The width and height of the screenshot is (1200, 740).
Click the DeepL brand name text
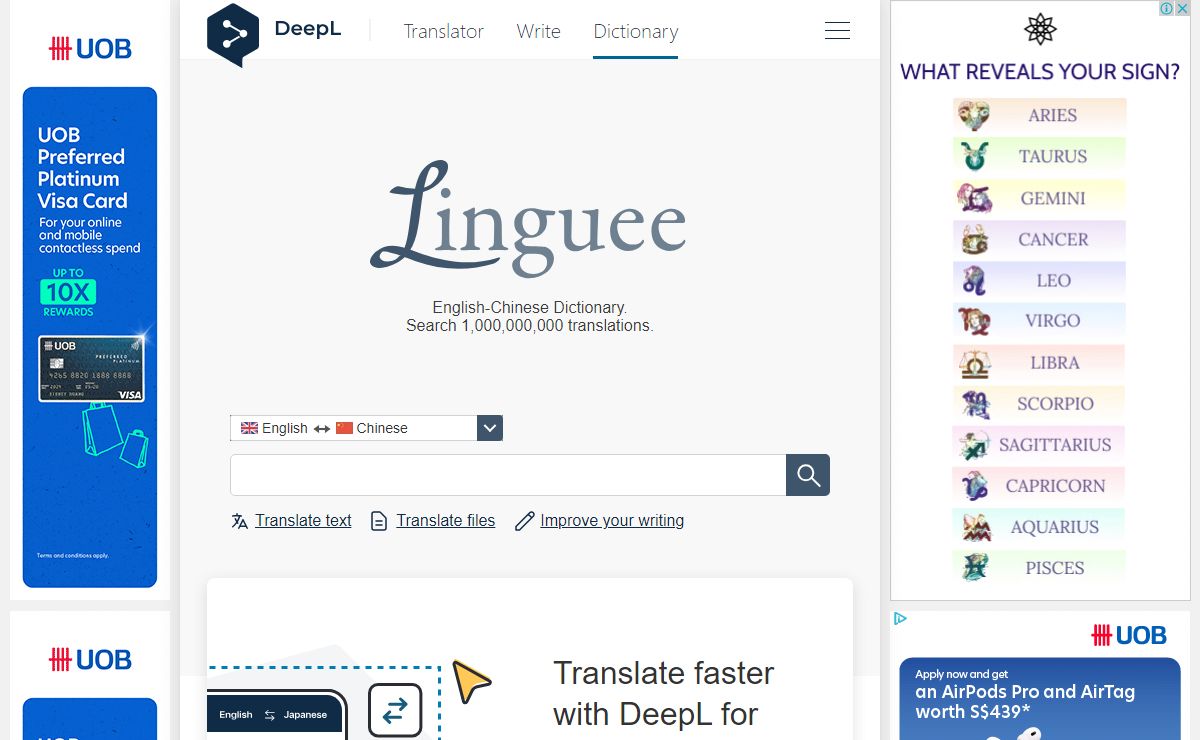point(308,29)
